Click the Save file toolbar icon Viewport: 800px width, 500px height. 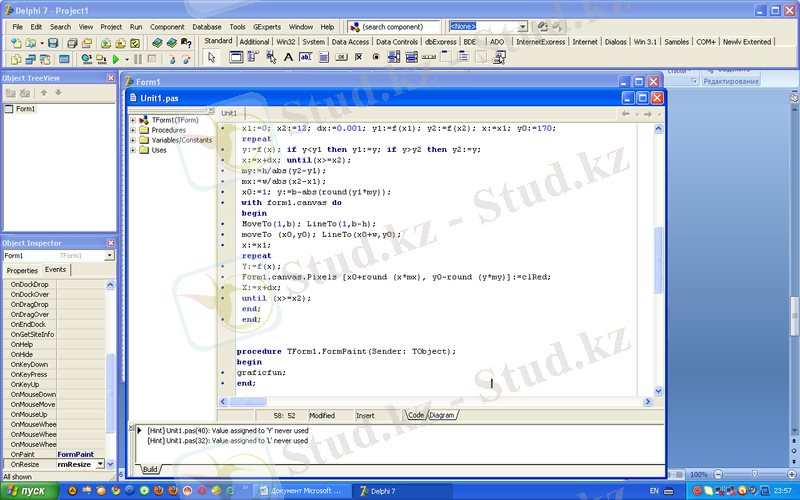(x=53, y=43)
